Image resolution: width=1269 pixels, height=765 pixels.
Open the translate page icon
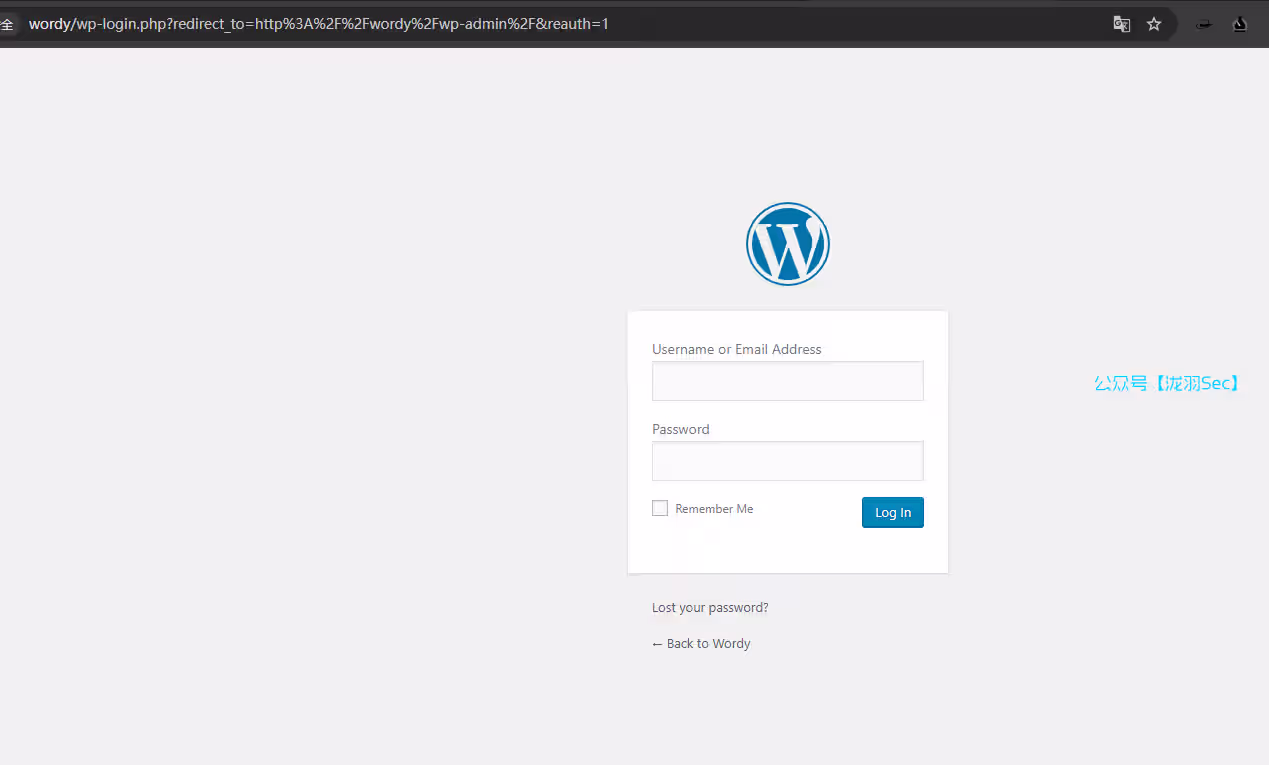pyautogui.click(x=1122, y=24)
